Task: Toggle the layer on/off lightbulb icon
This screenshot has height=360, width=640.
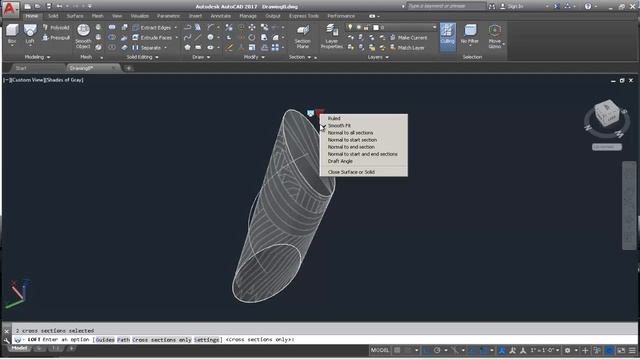Action: pos(350,27)
